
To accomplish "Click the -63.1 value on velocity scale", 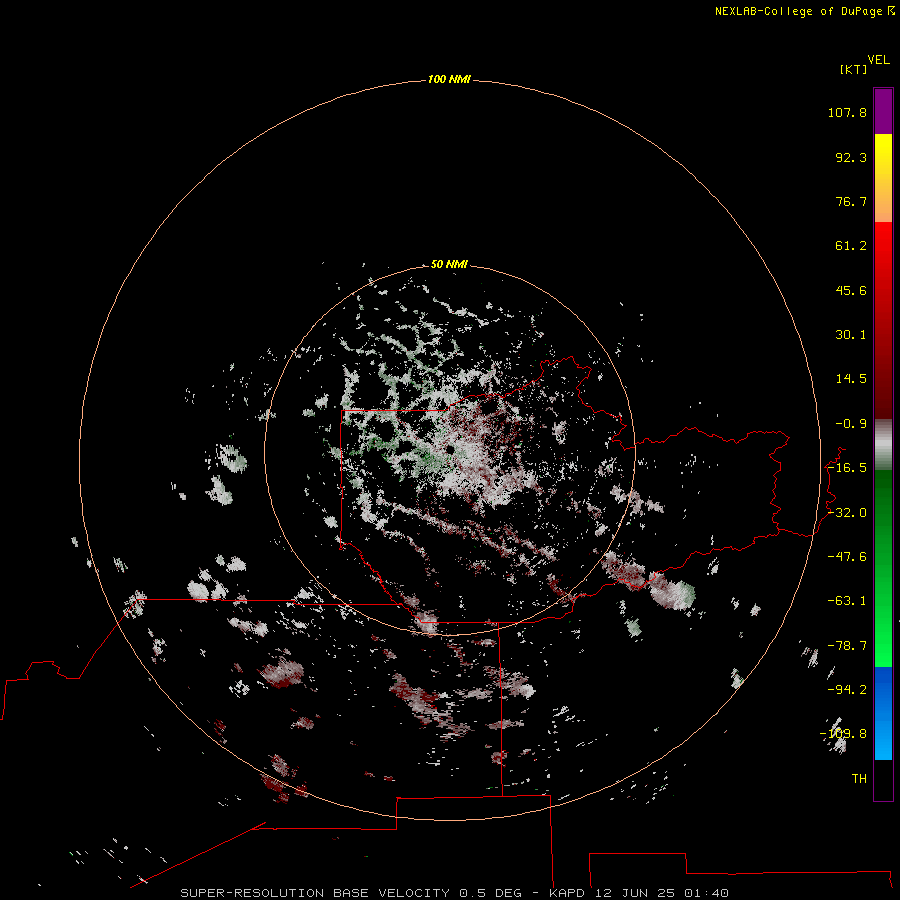I will 847,601.
